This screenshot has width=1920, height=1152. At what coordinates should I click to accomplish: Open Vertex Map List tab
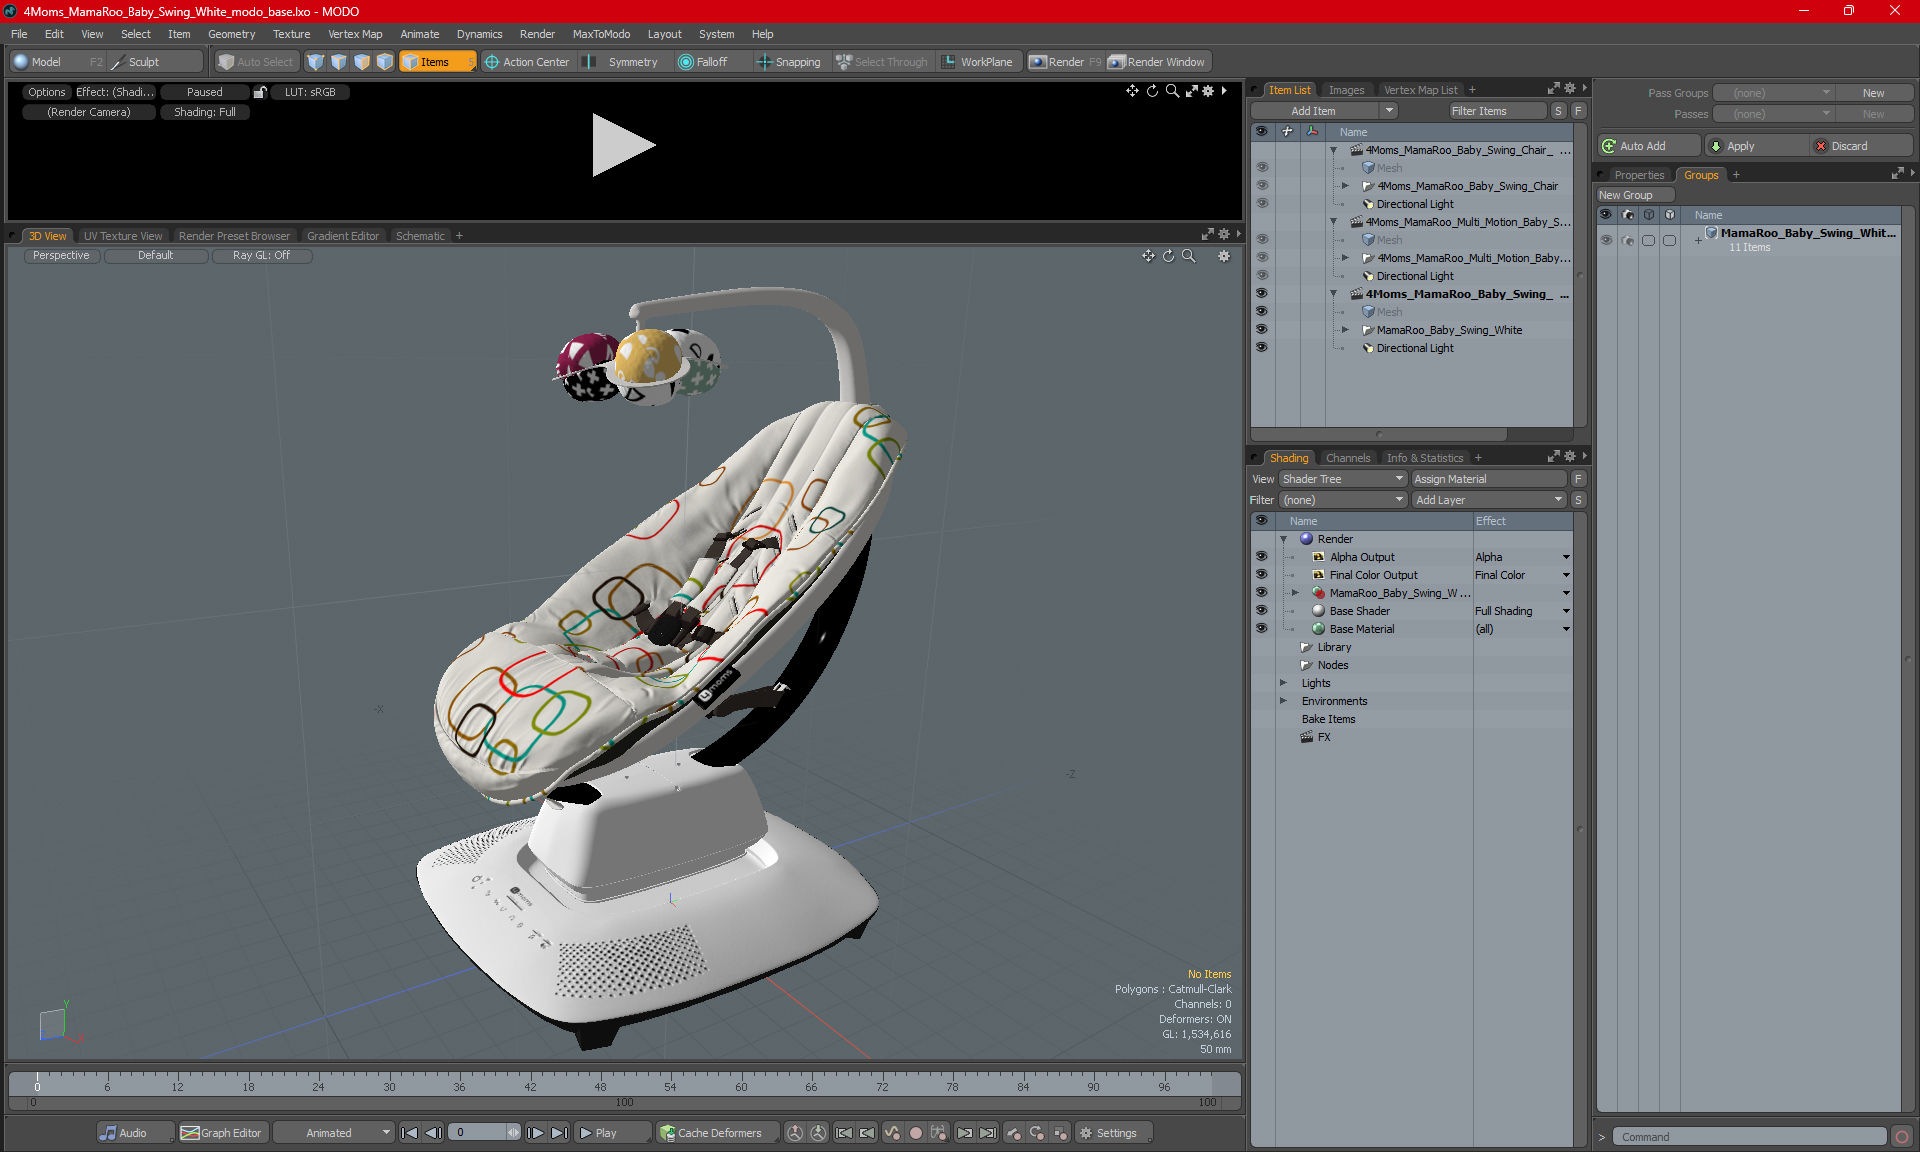tap(1420, 90)
